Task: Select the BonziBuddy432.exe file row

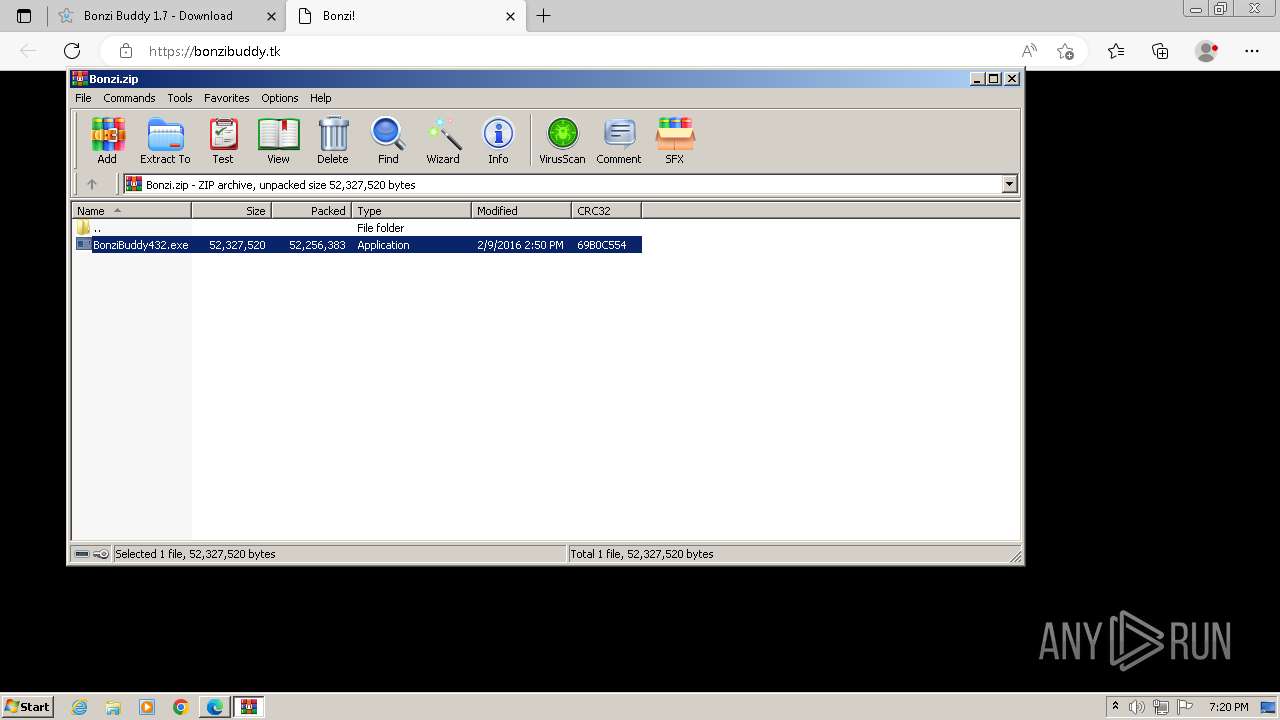Action: tap(358, 245)
